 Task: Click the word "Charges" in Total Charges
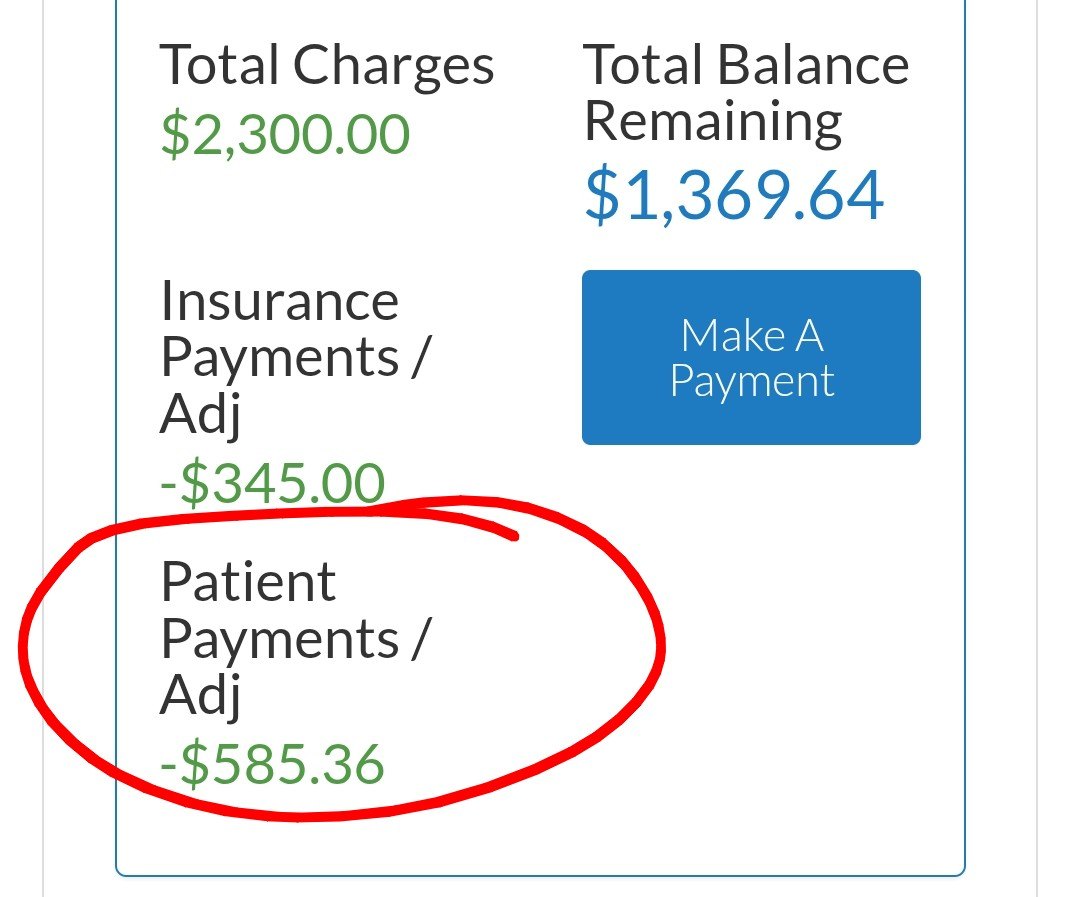coord(394,66)
